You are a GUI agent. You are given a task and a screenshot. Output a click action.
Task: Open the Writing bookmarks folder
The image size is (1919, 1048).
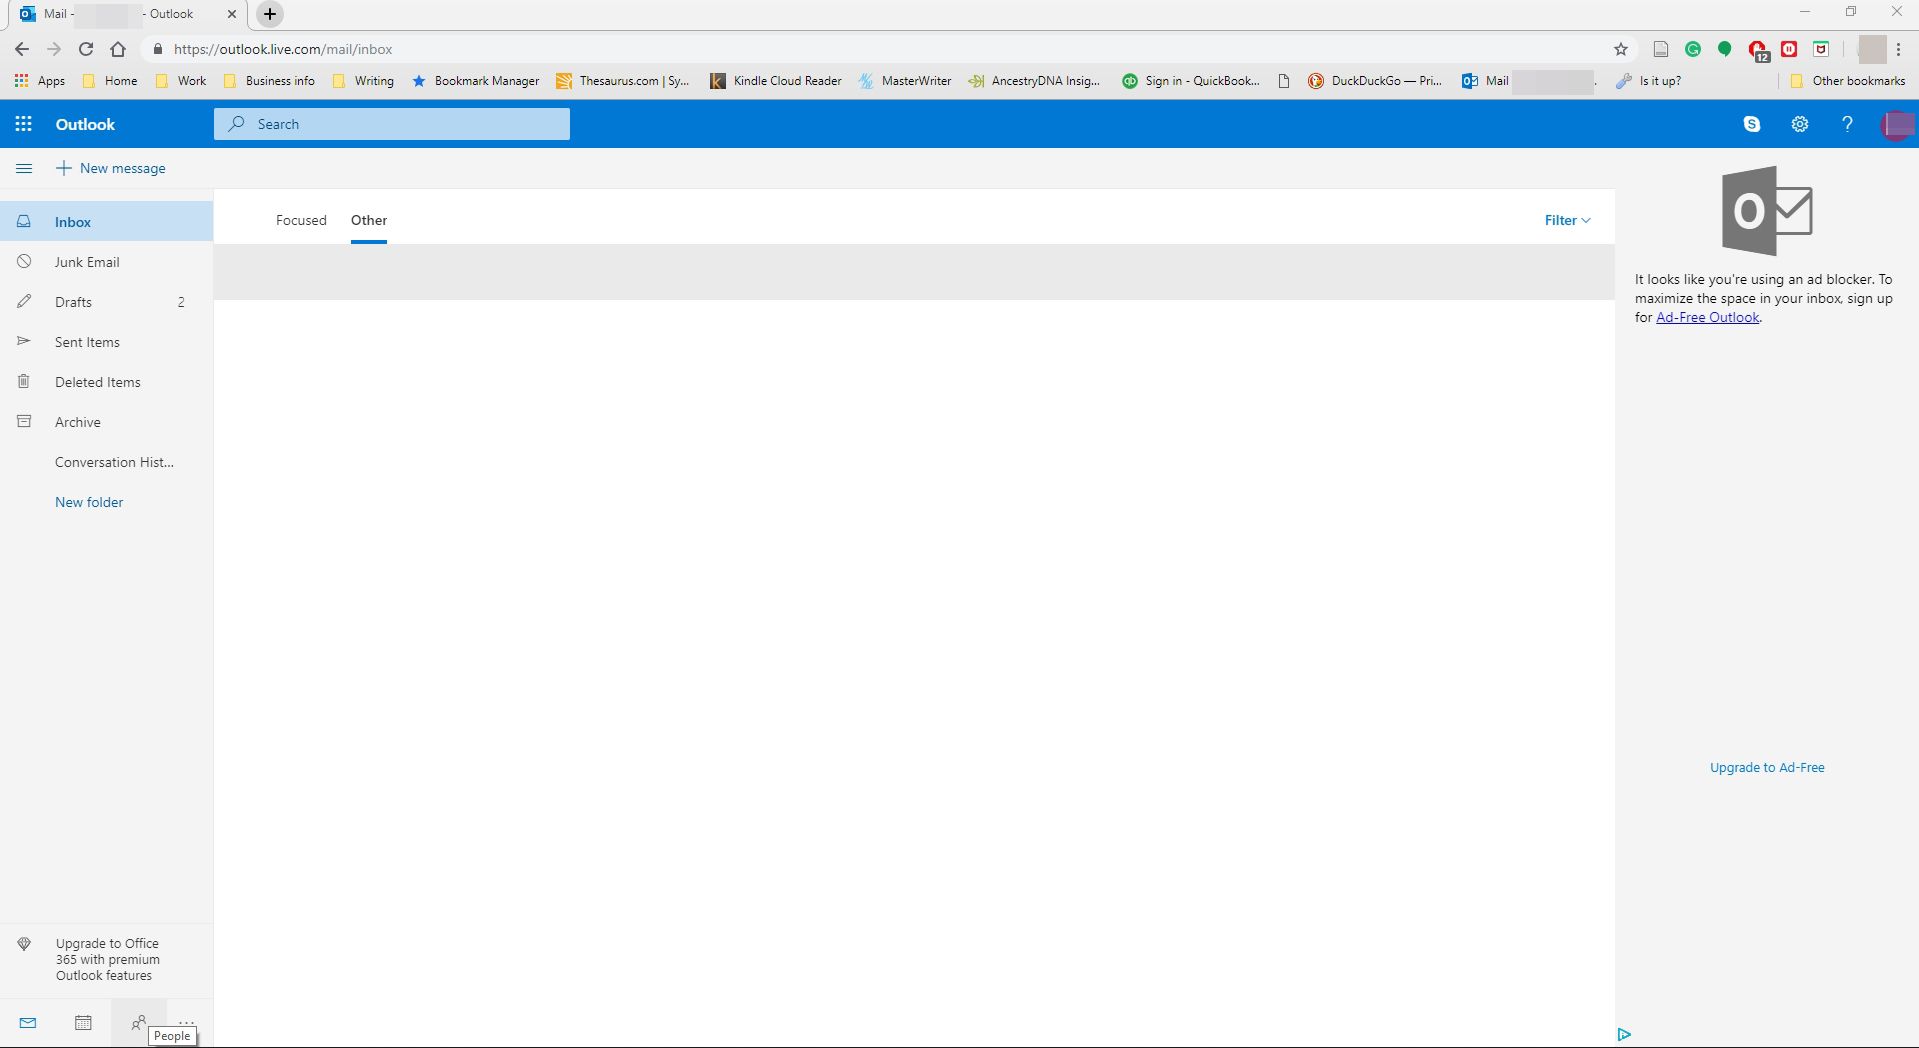(363, 81)
